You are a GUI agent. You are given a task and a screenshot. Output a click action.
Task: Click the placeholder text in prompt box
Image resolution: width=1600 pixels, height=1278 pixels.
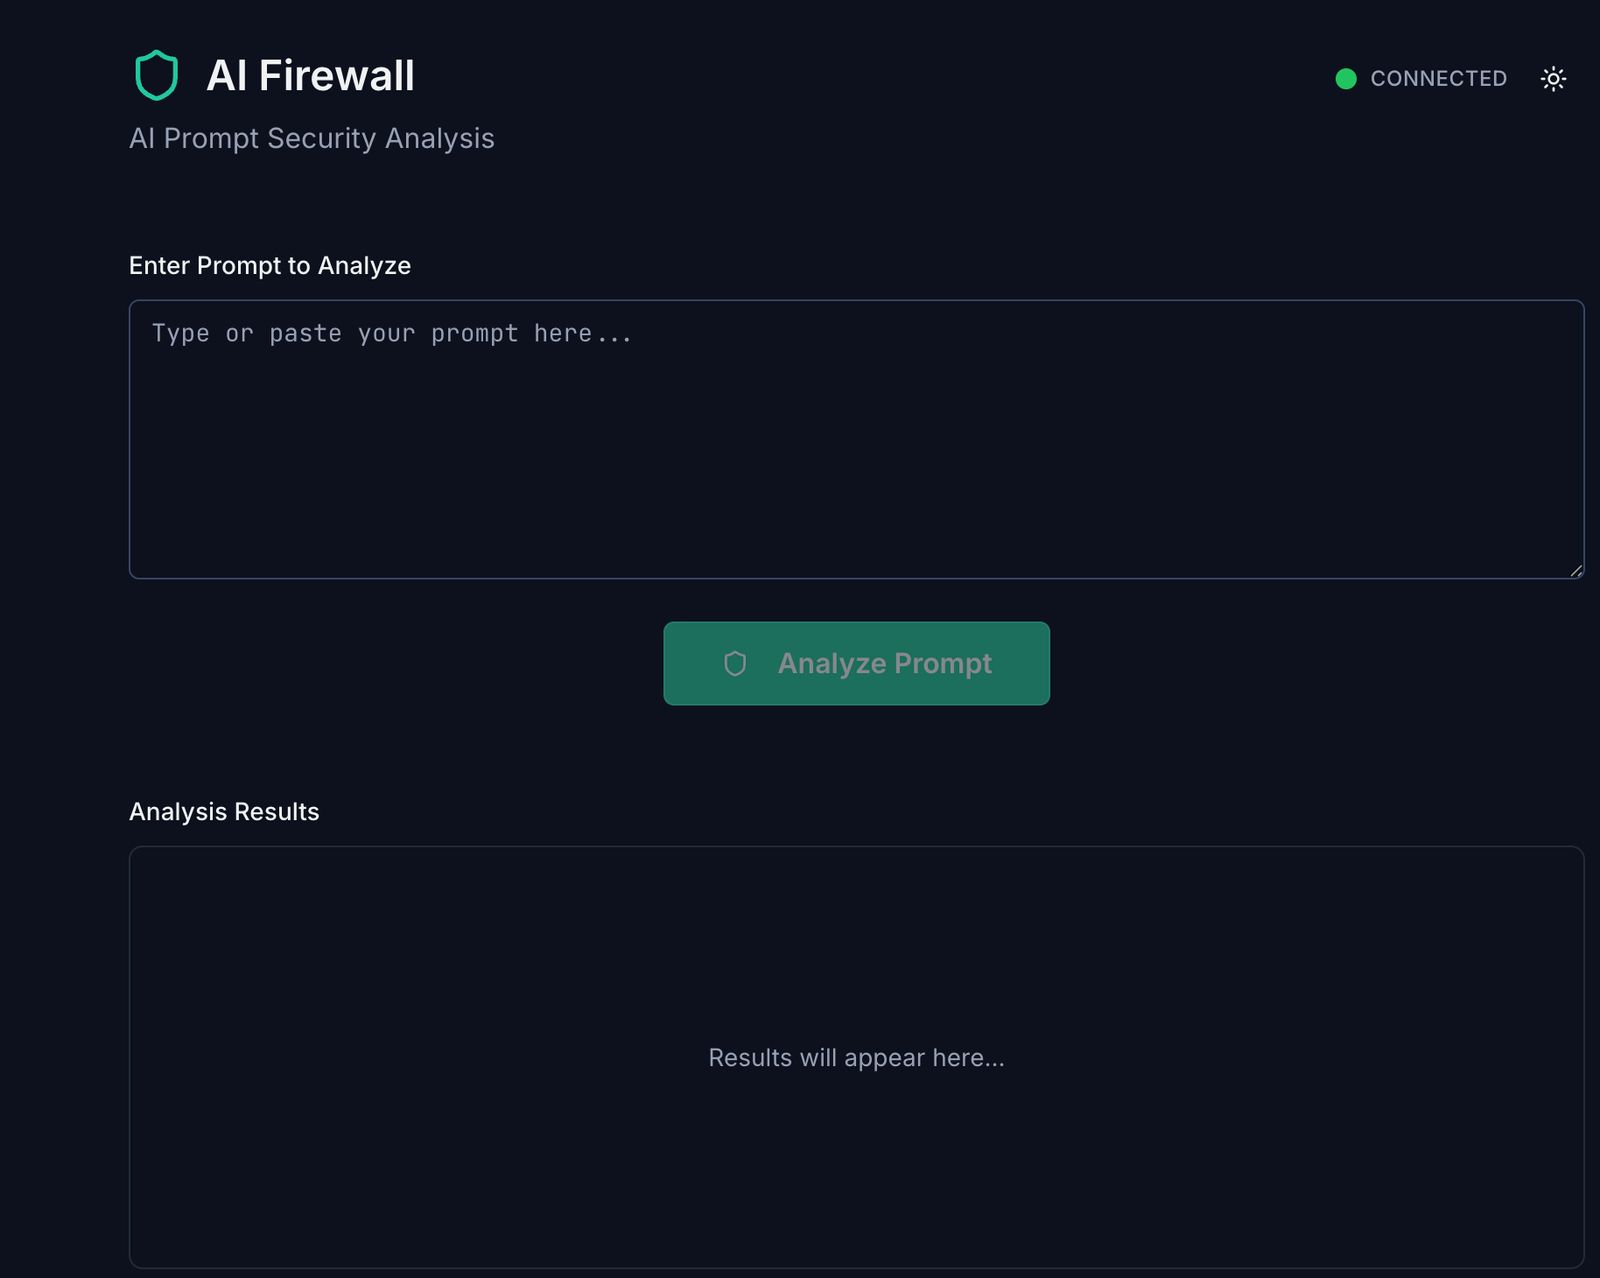point(391,333)
